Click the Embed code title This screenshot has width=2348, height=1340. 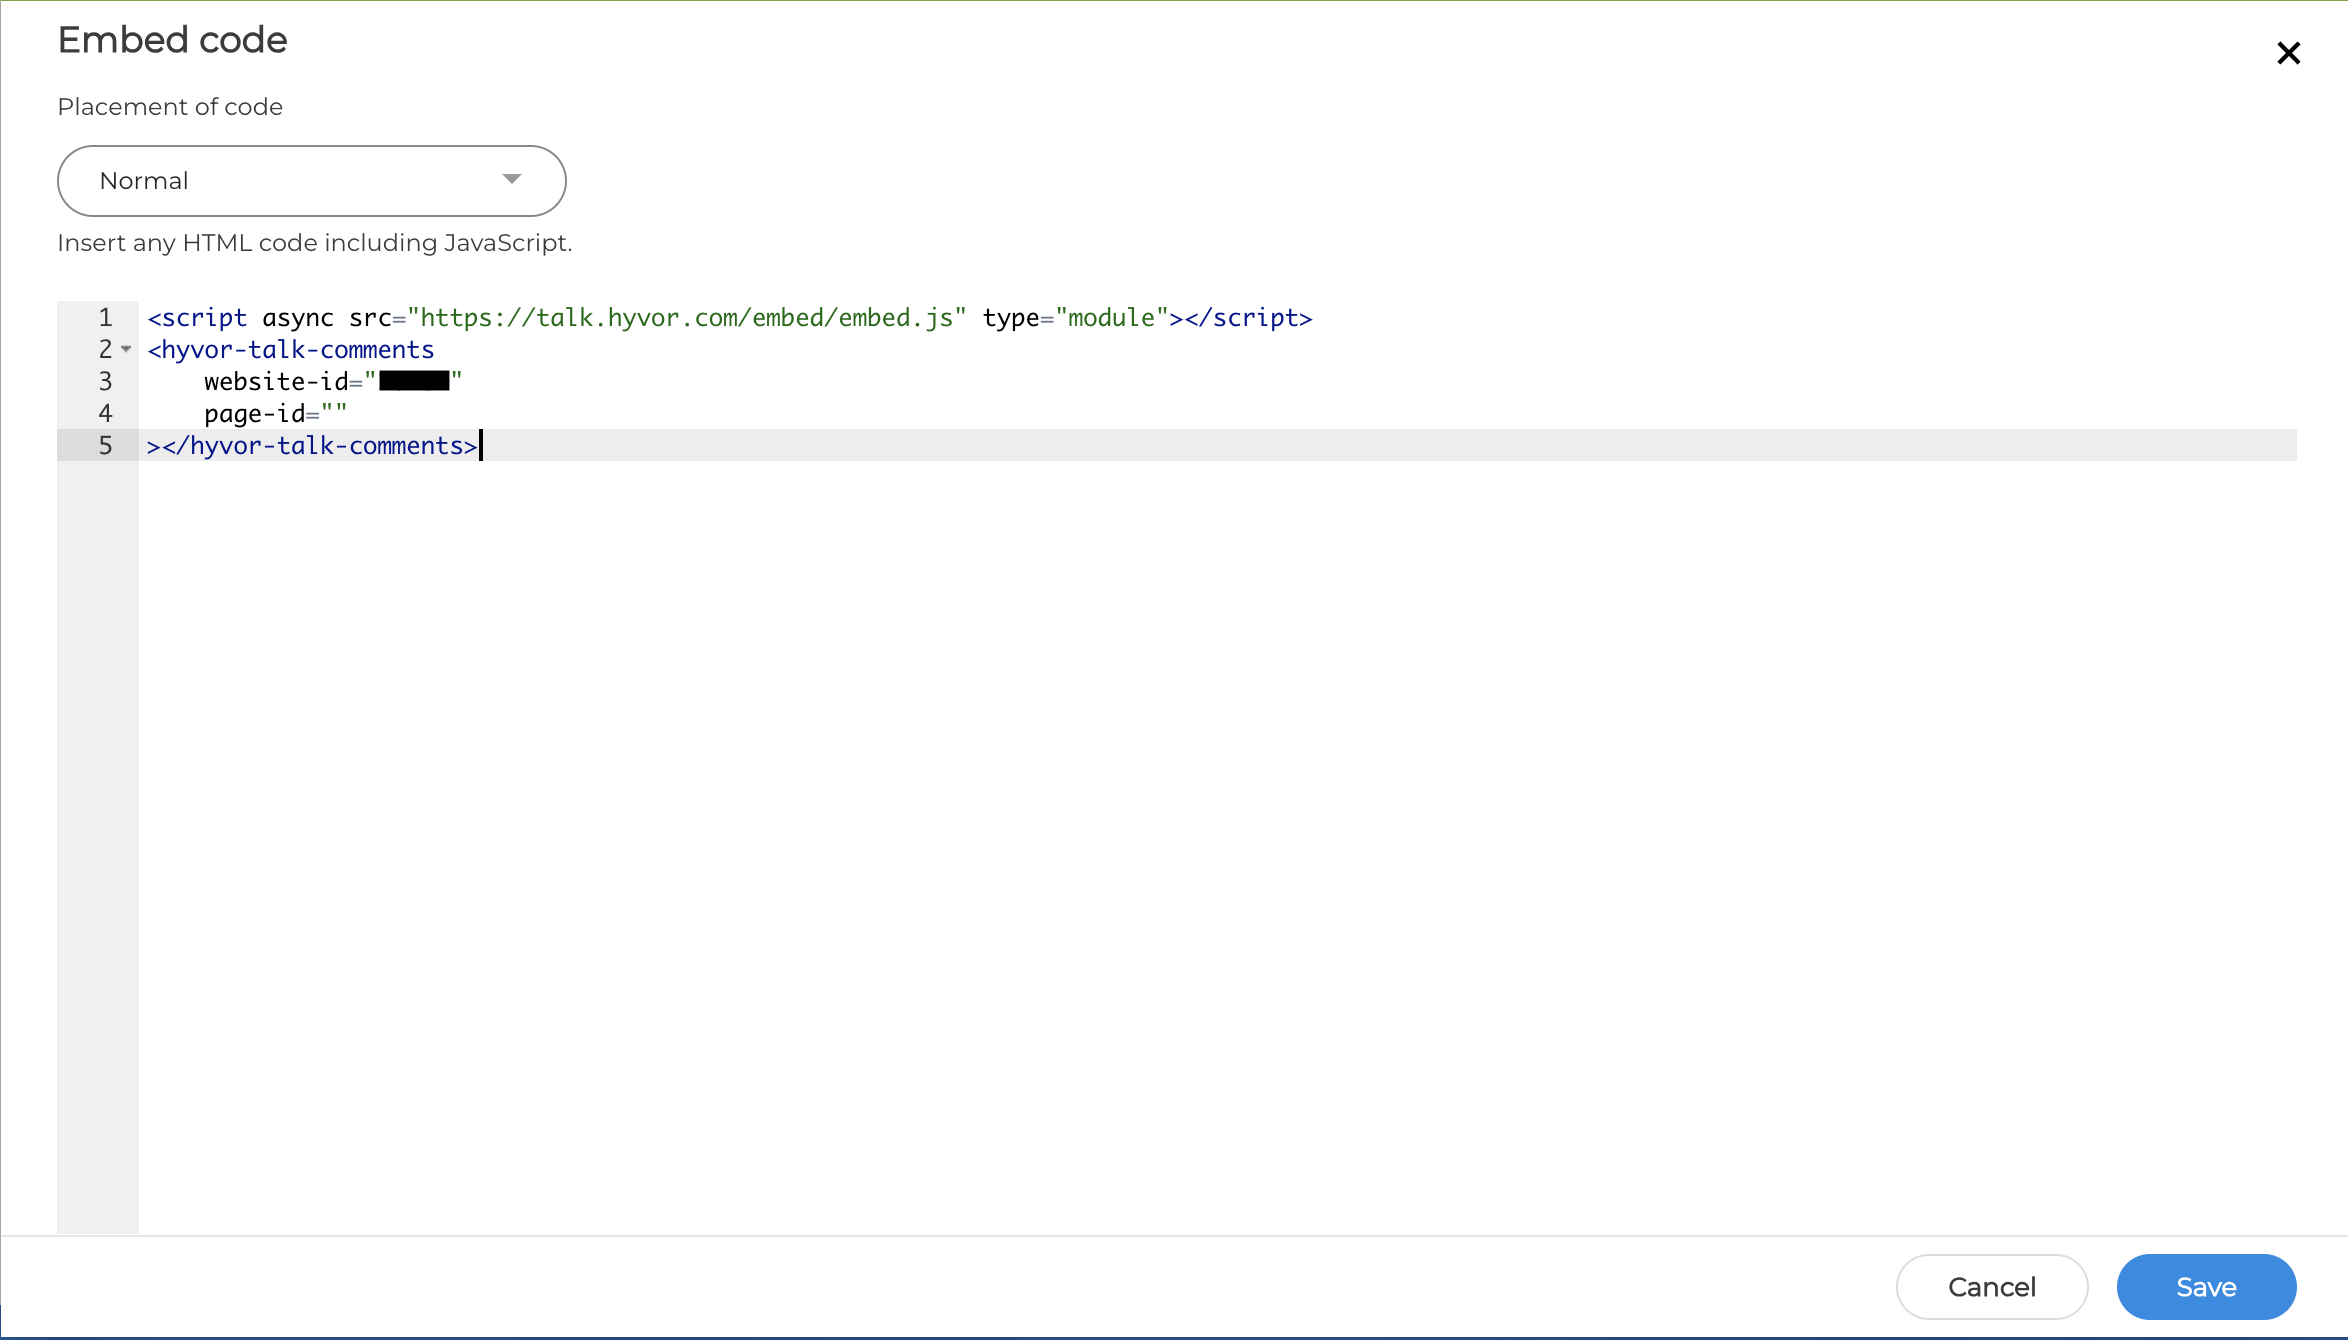pyautogui.click(x=171, y=40)
